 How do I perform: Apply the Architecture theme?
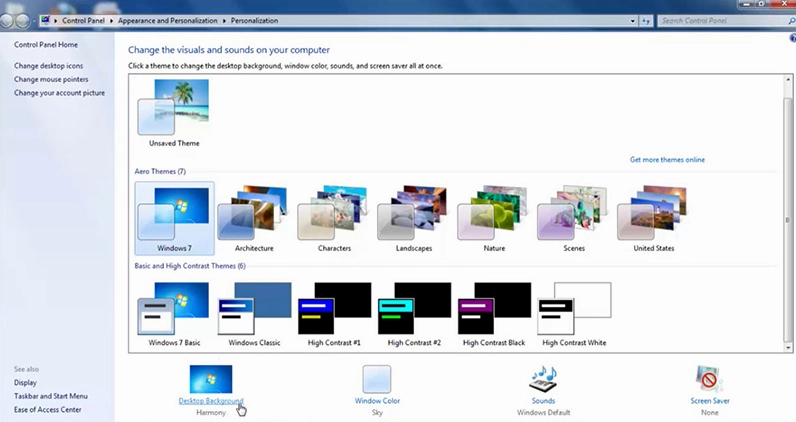(x=253, y=214)
